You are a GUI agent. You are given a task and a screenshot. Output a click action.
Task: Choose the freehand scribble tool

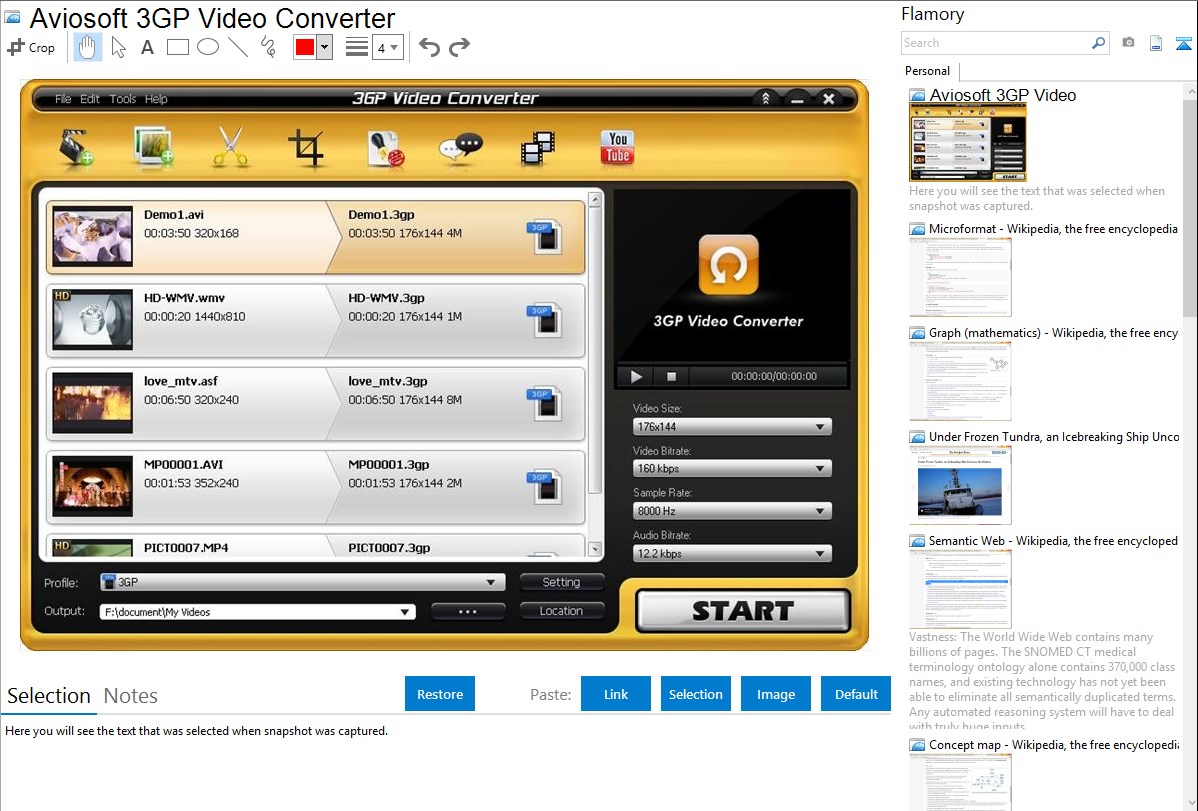click(x=268, y=47)
